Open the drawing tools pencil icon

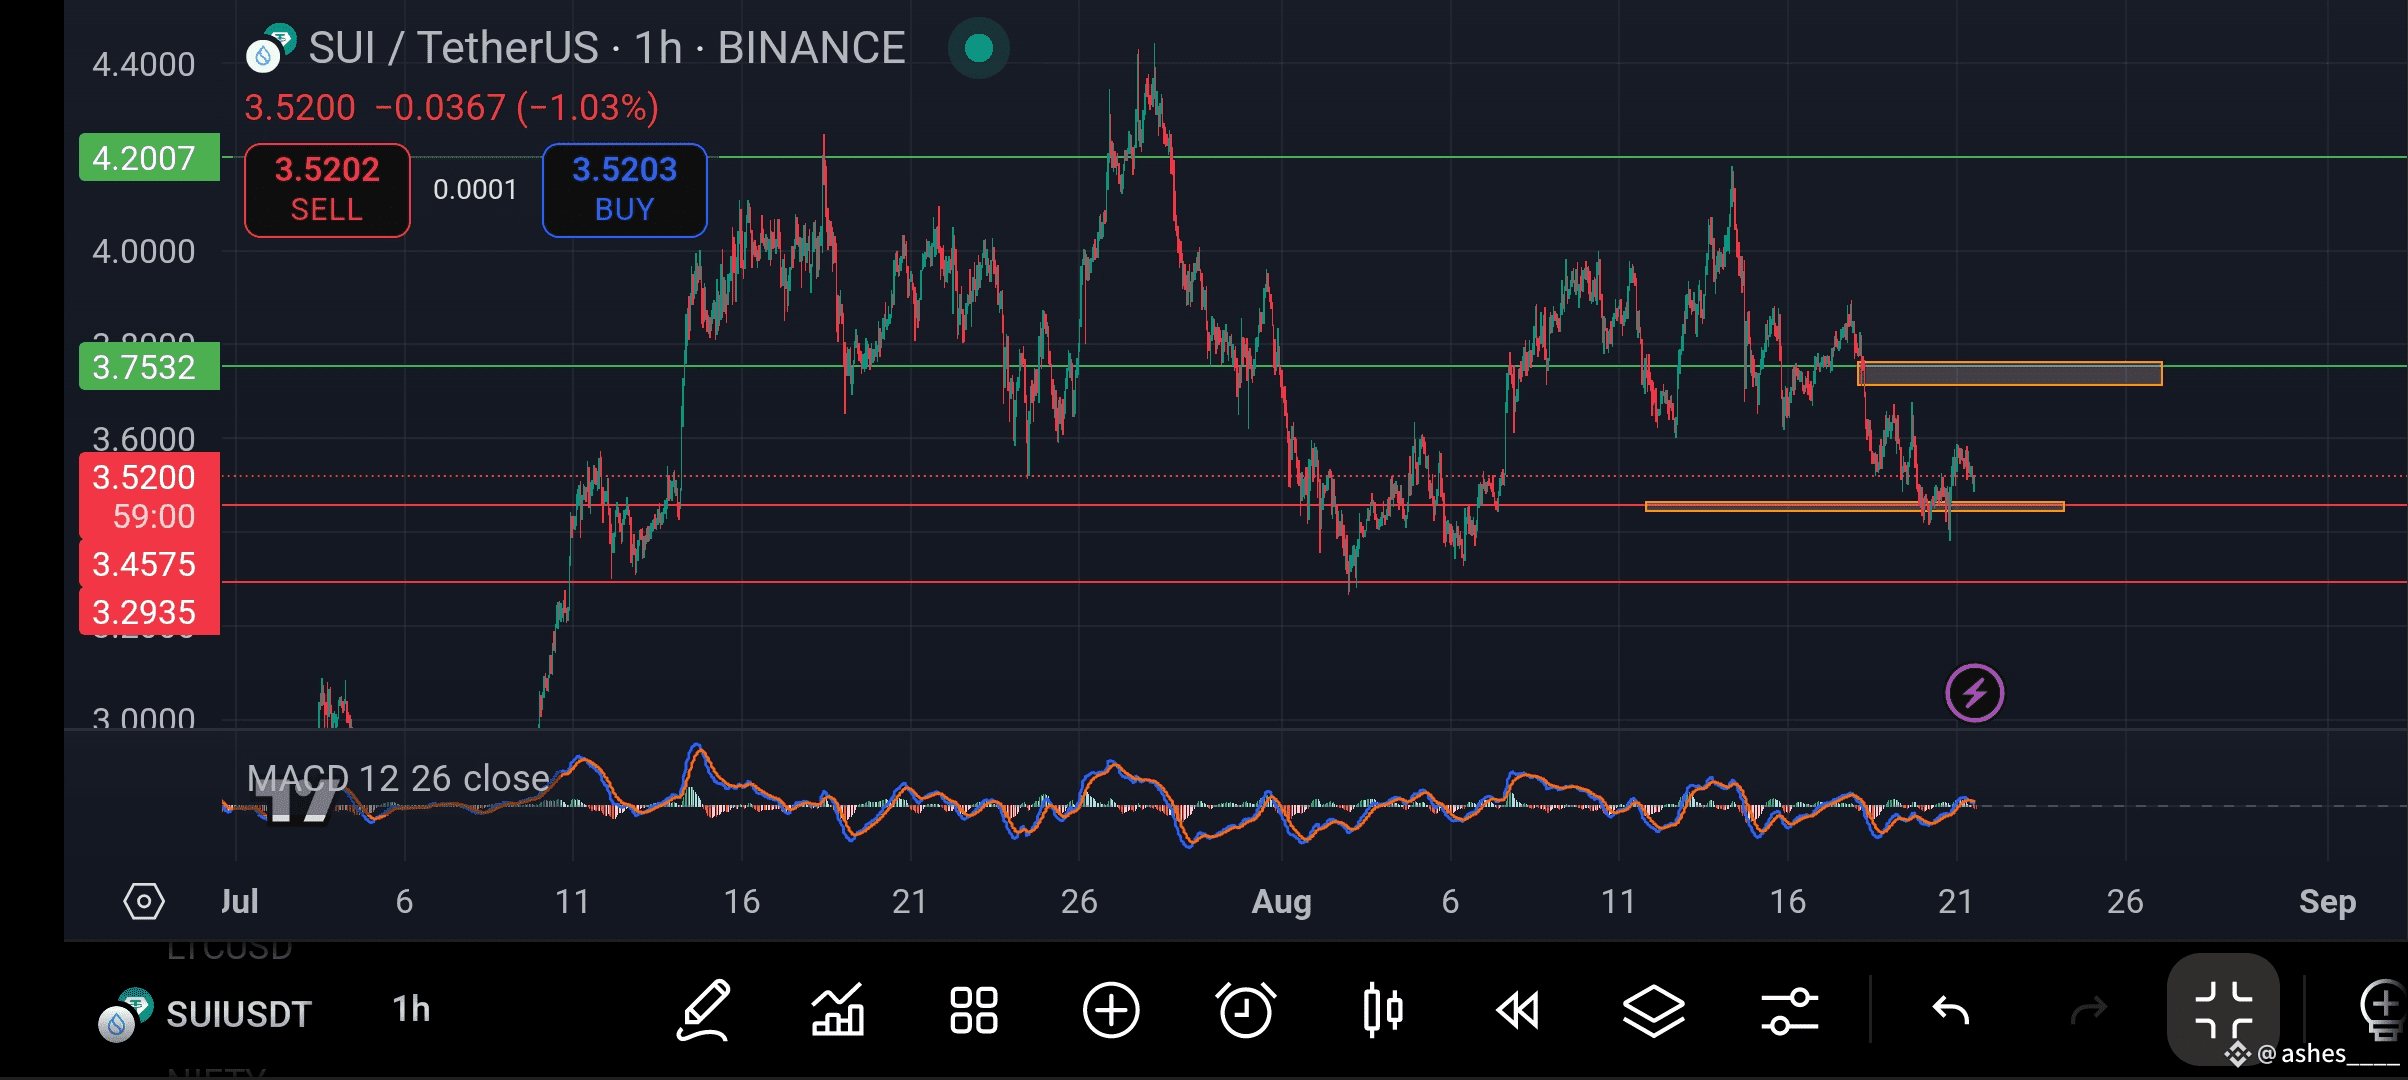(x=704, y=1010)
